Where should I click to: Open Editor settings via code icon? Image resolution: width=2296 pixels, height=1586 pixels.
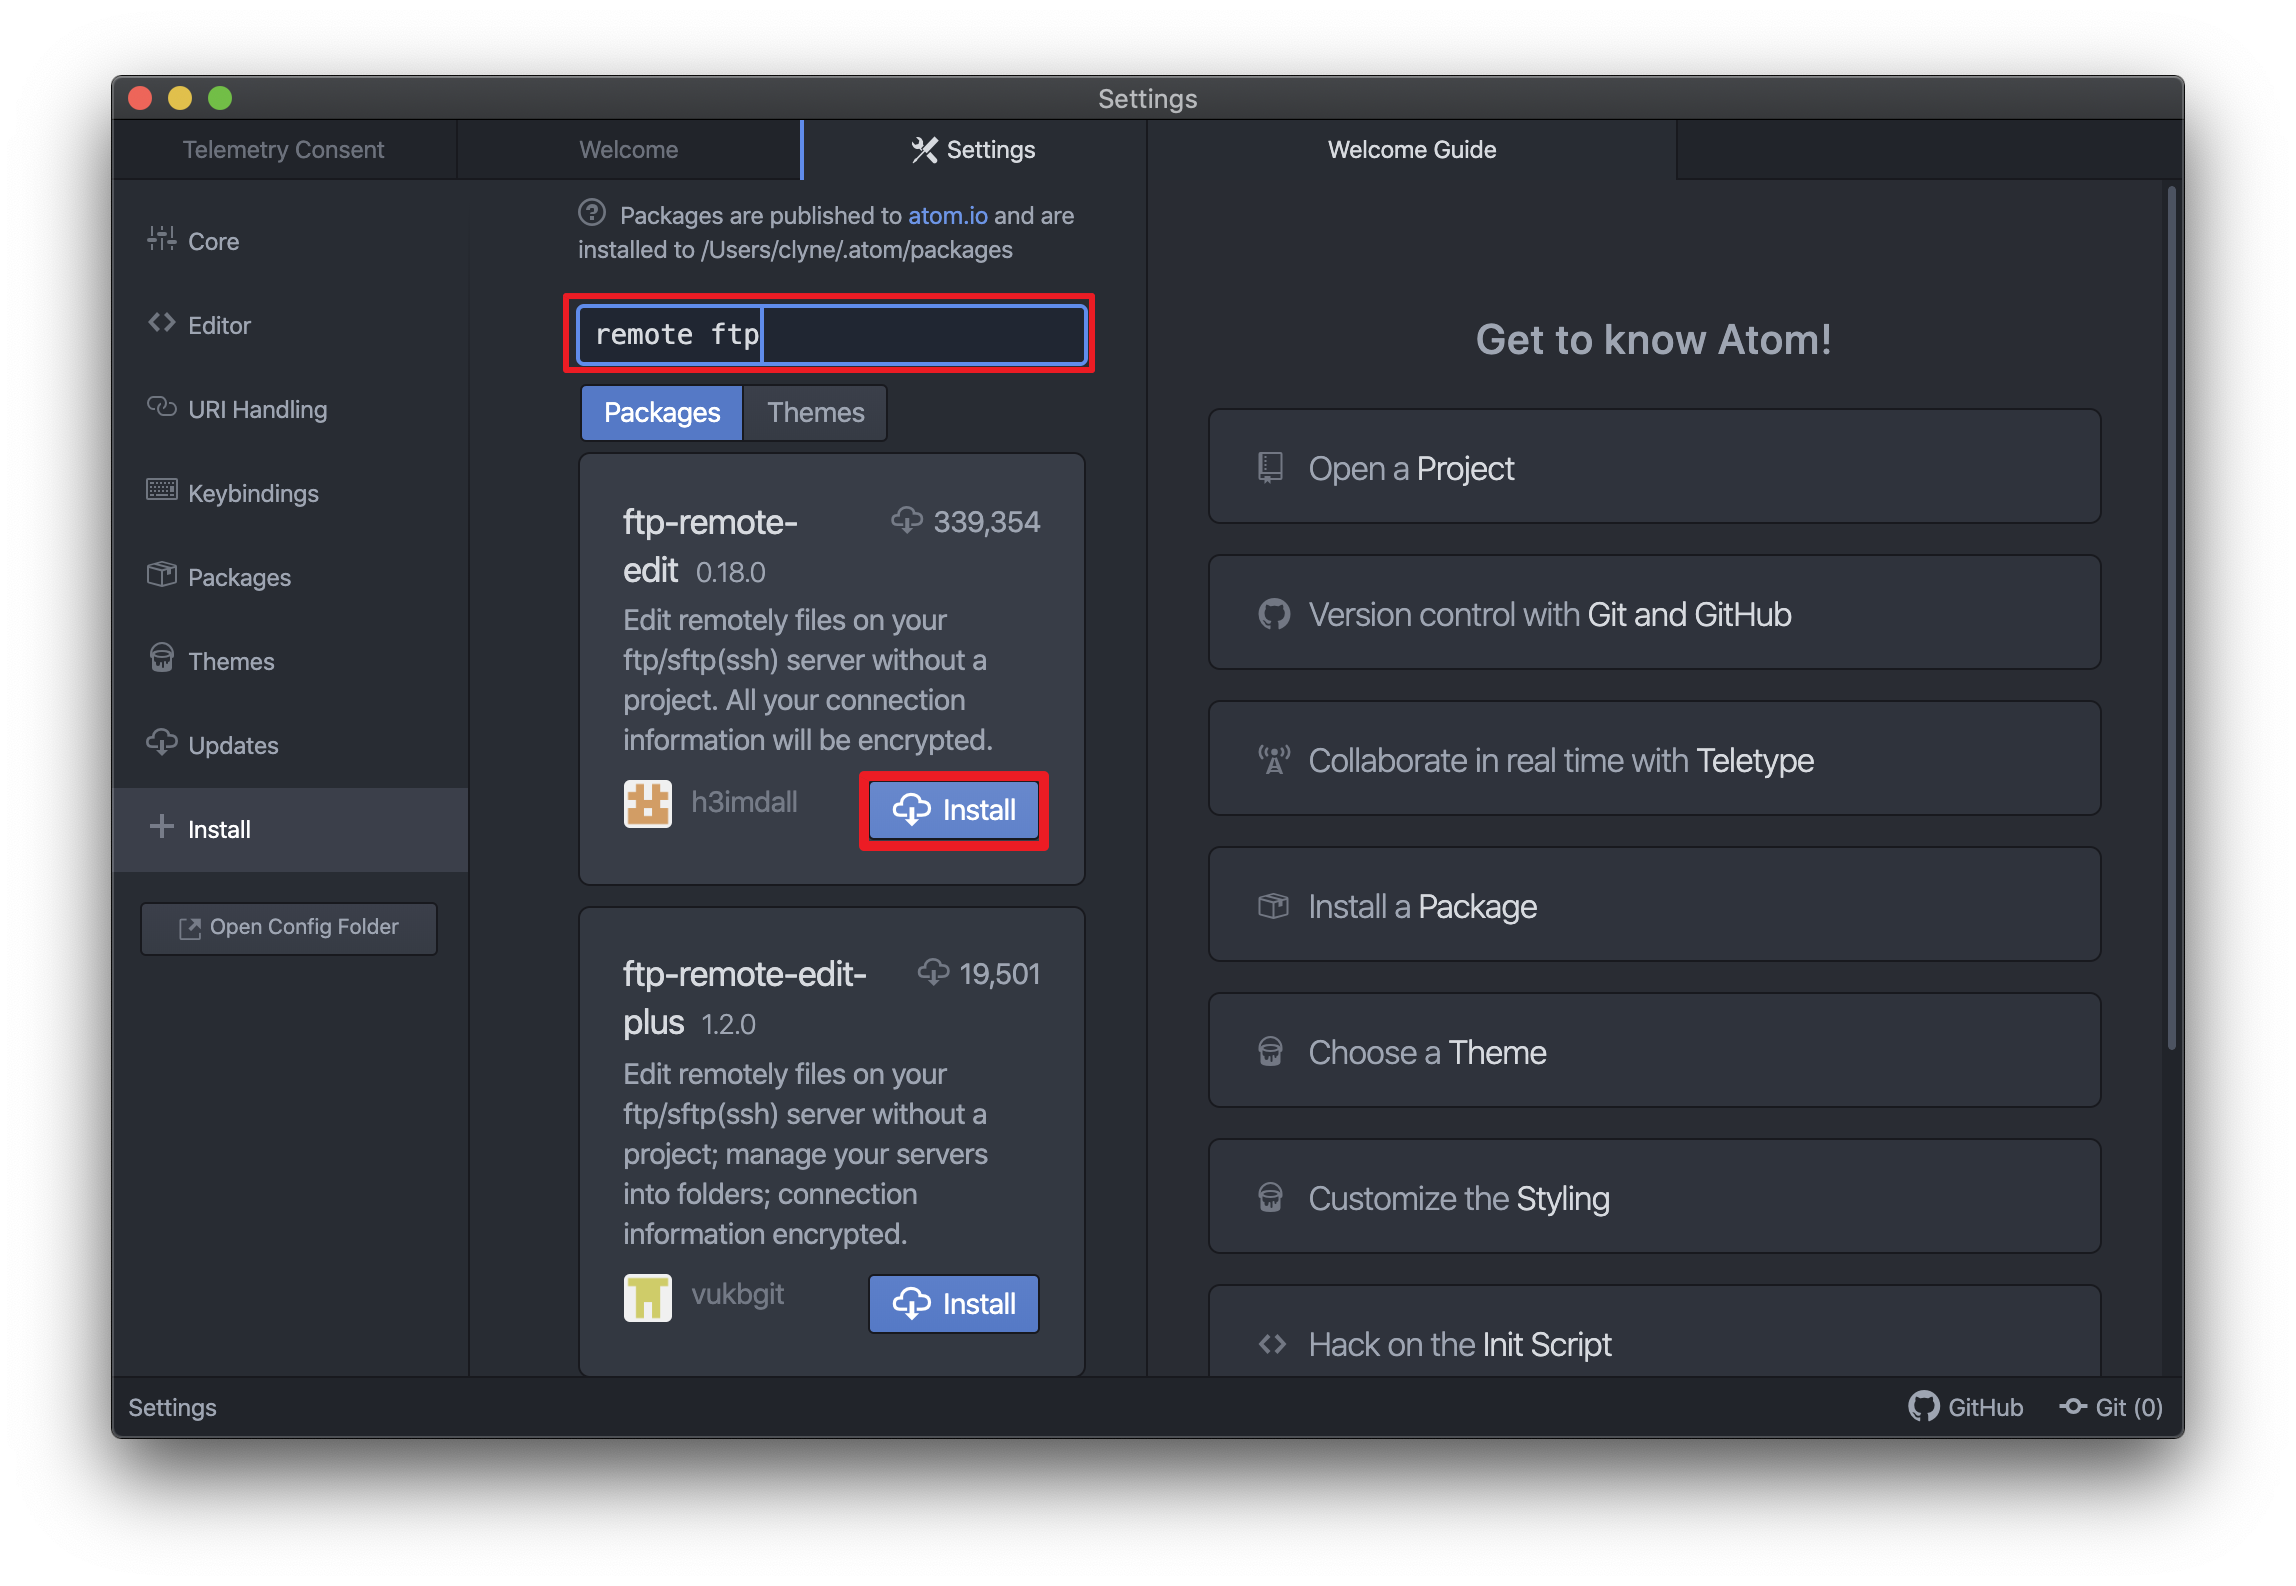pos(161,323)
